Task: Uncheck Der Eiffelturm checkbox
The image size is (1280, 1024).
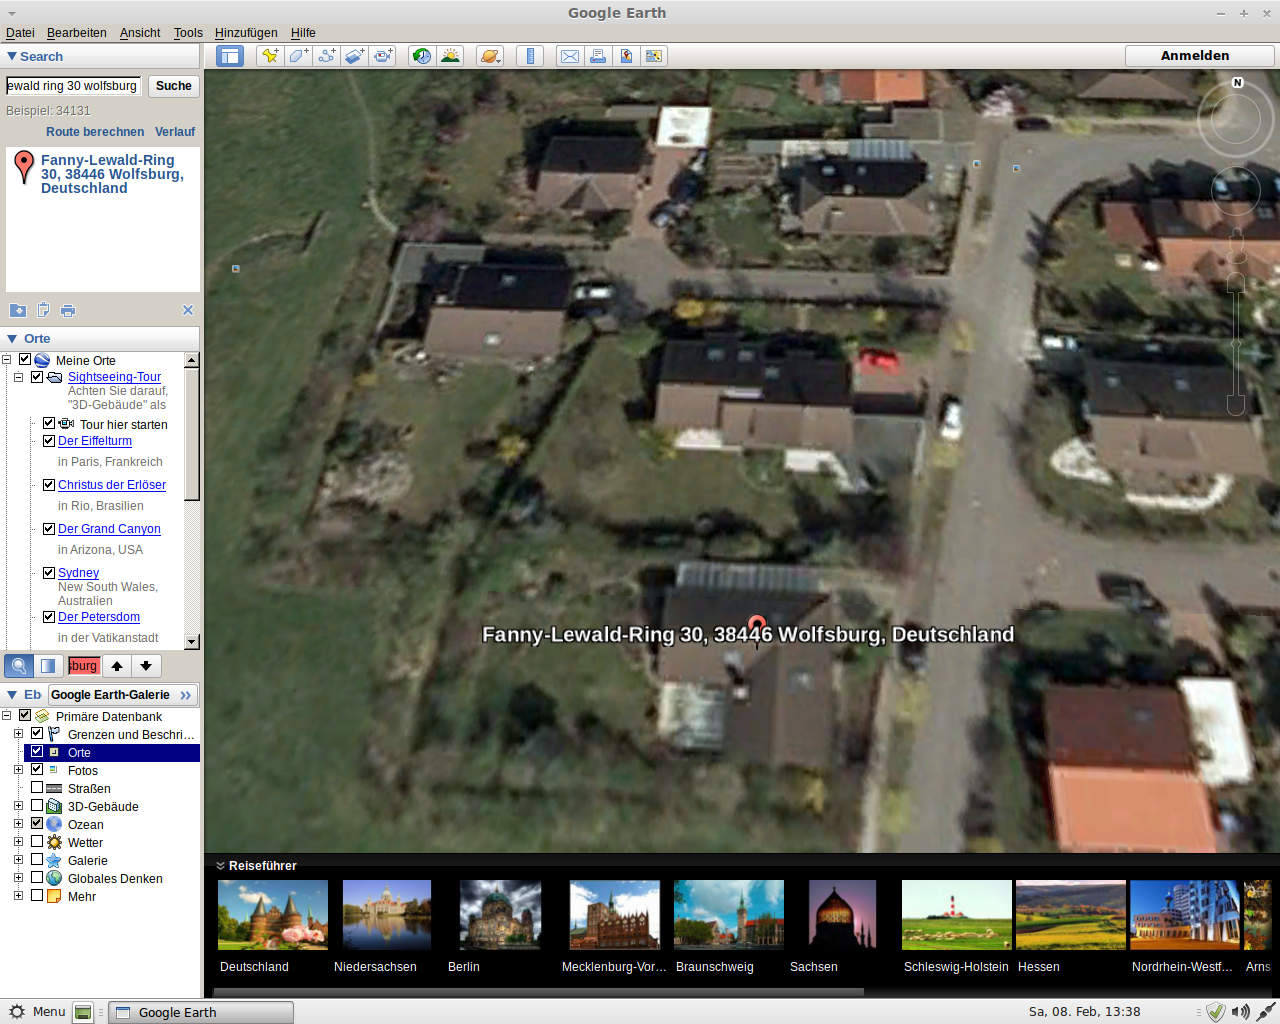Action: 49,440
